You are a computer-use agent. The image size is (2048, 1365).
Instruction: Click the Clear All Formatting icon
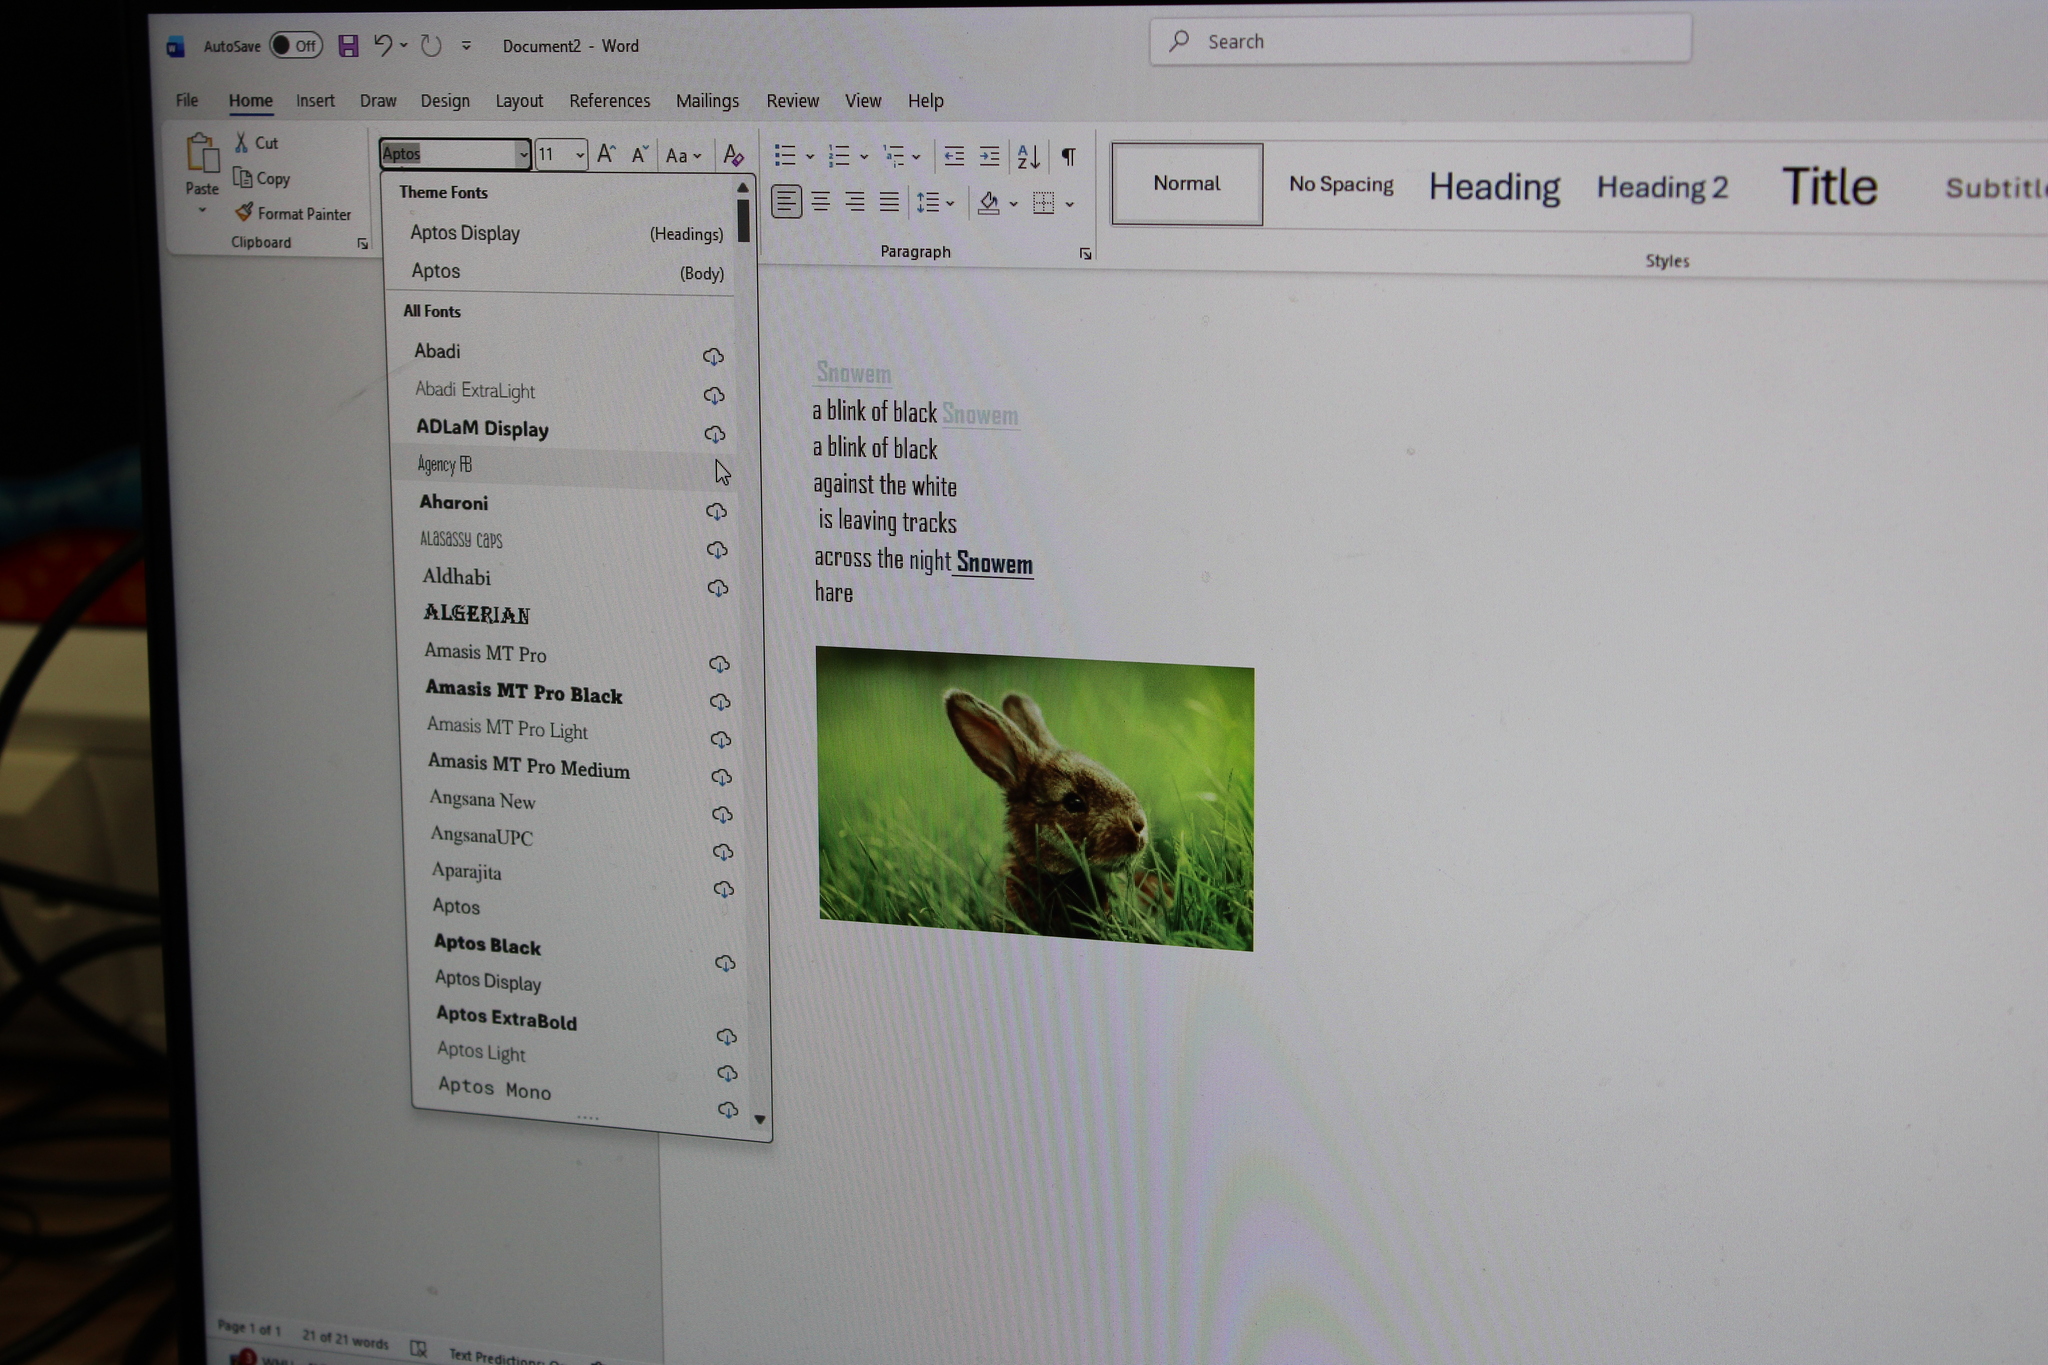tap(733, 155)
